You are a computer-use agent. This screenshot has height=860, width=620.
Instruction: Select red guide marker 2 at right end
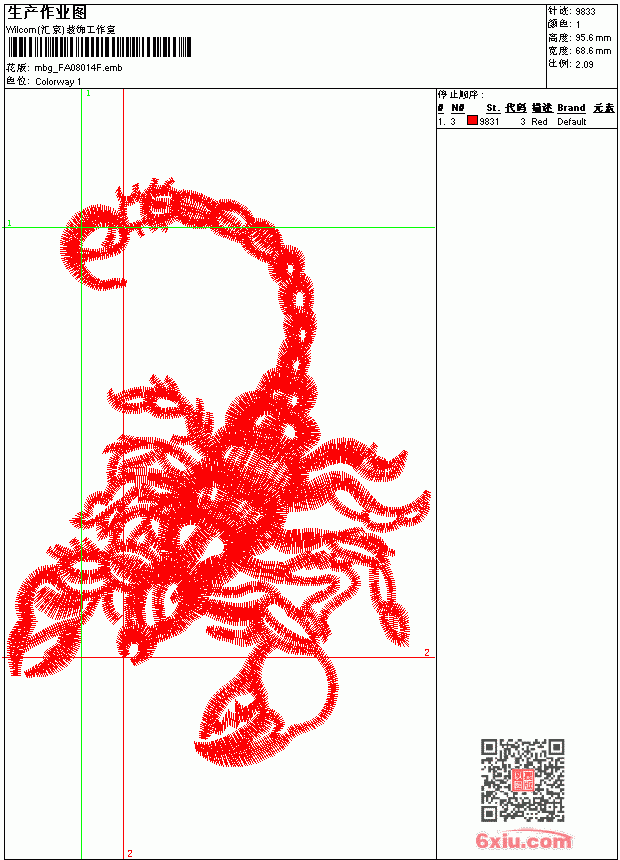(426, 652)
